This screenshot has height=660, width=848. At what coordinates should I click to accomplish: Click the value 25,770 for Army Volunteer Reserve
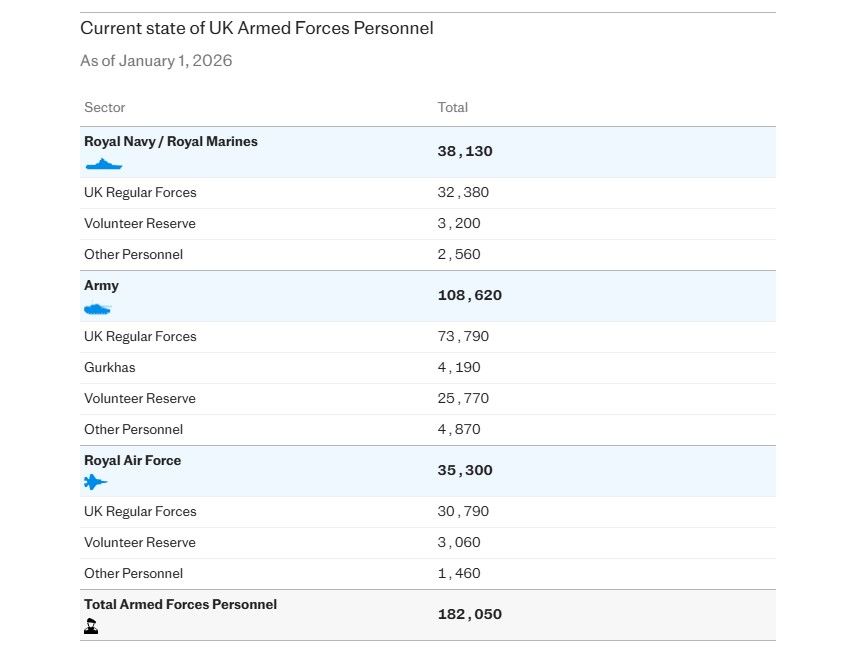point(463,398)
